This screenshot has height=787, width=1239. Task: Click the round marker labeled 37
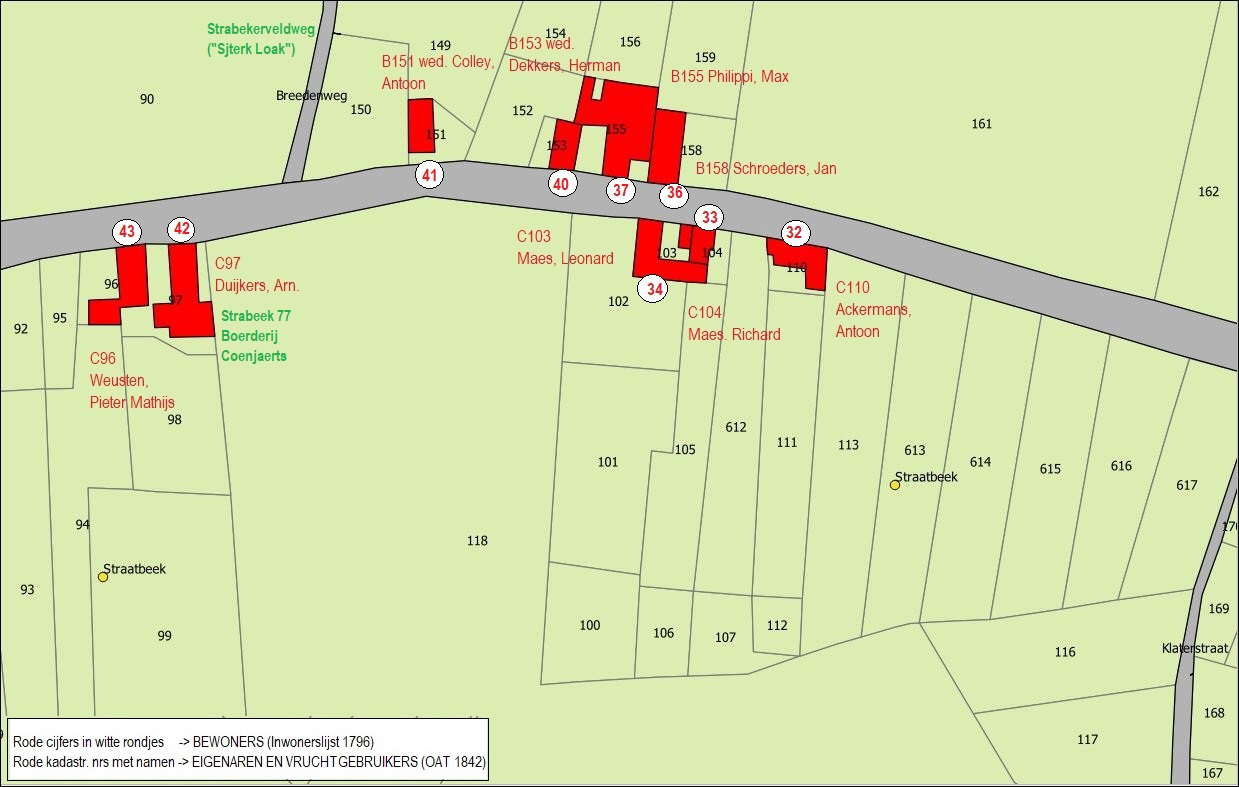pos(621,190)
